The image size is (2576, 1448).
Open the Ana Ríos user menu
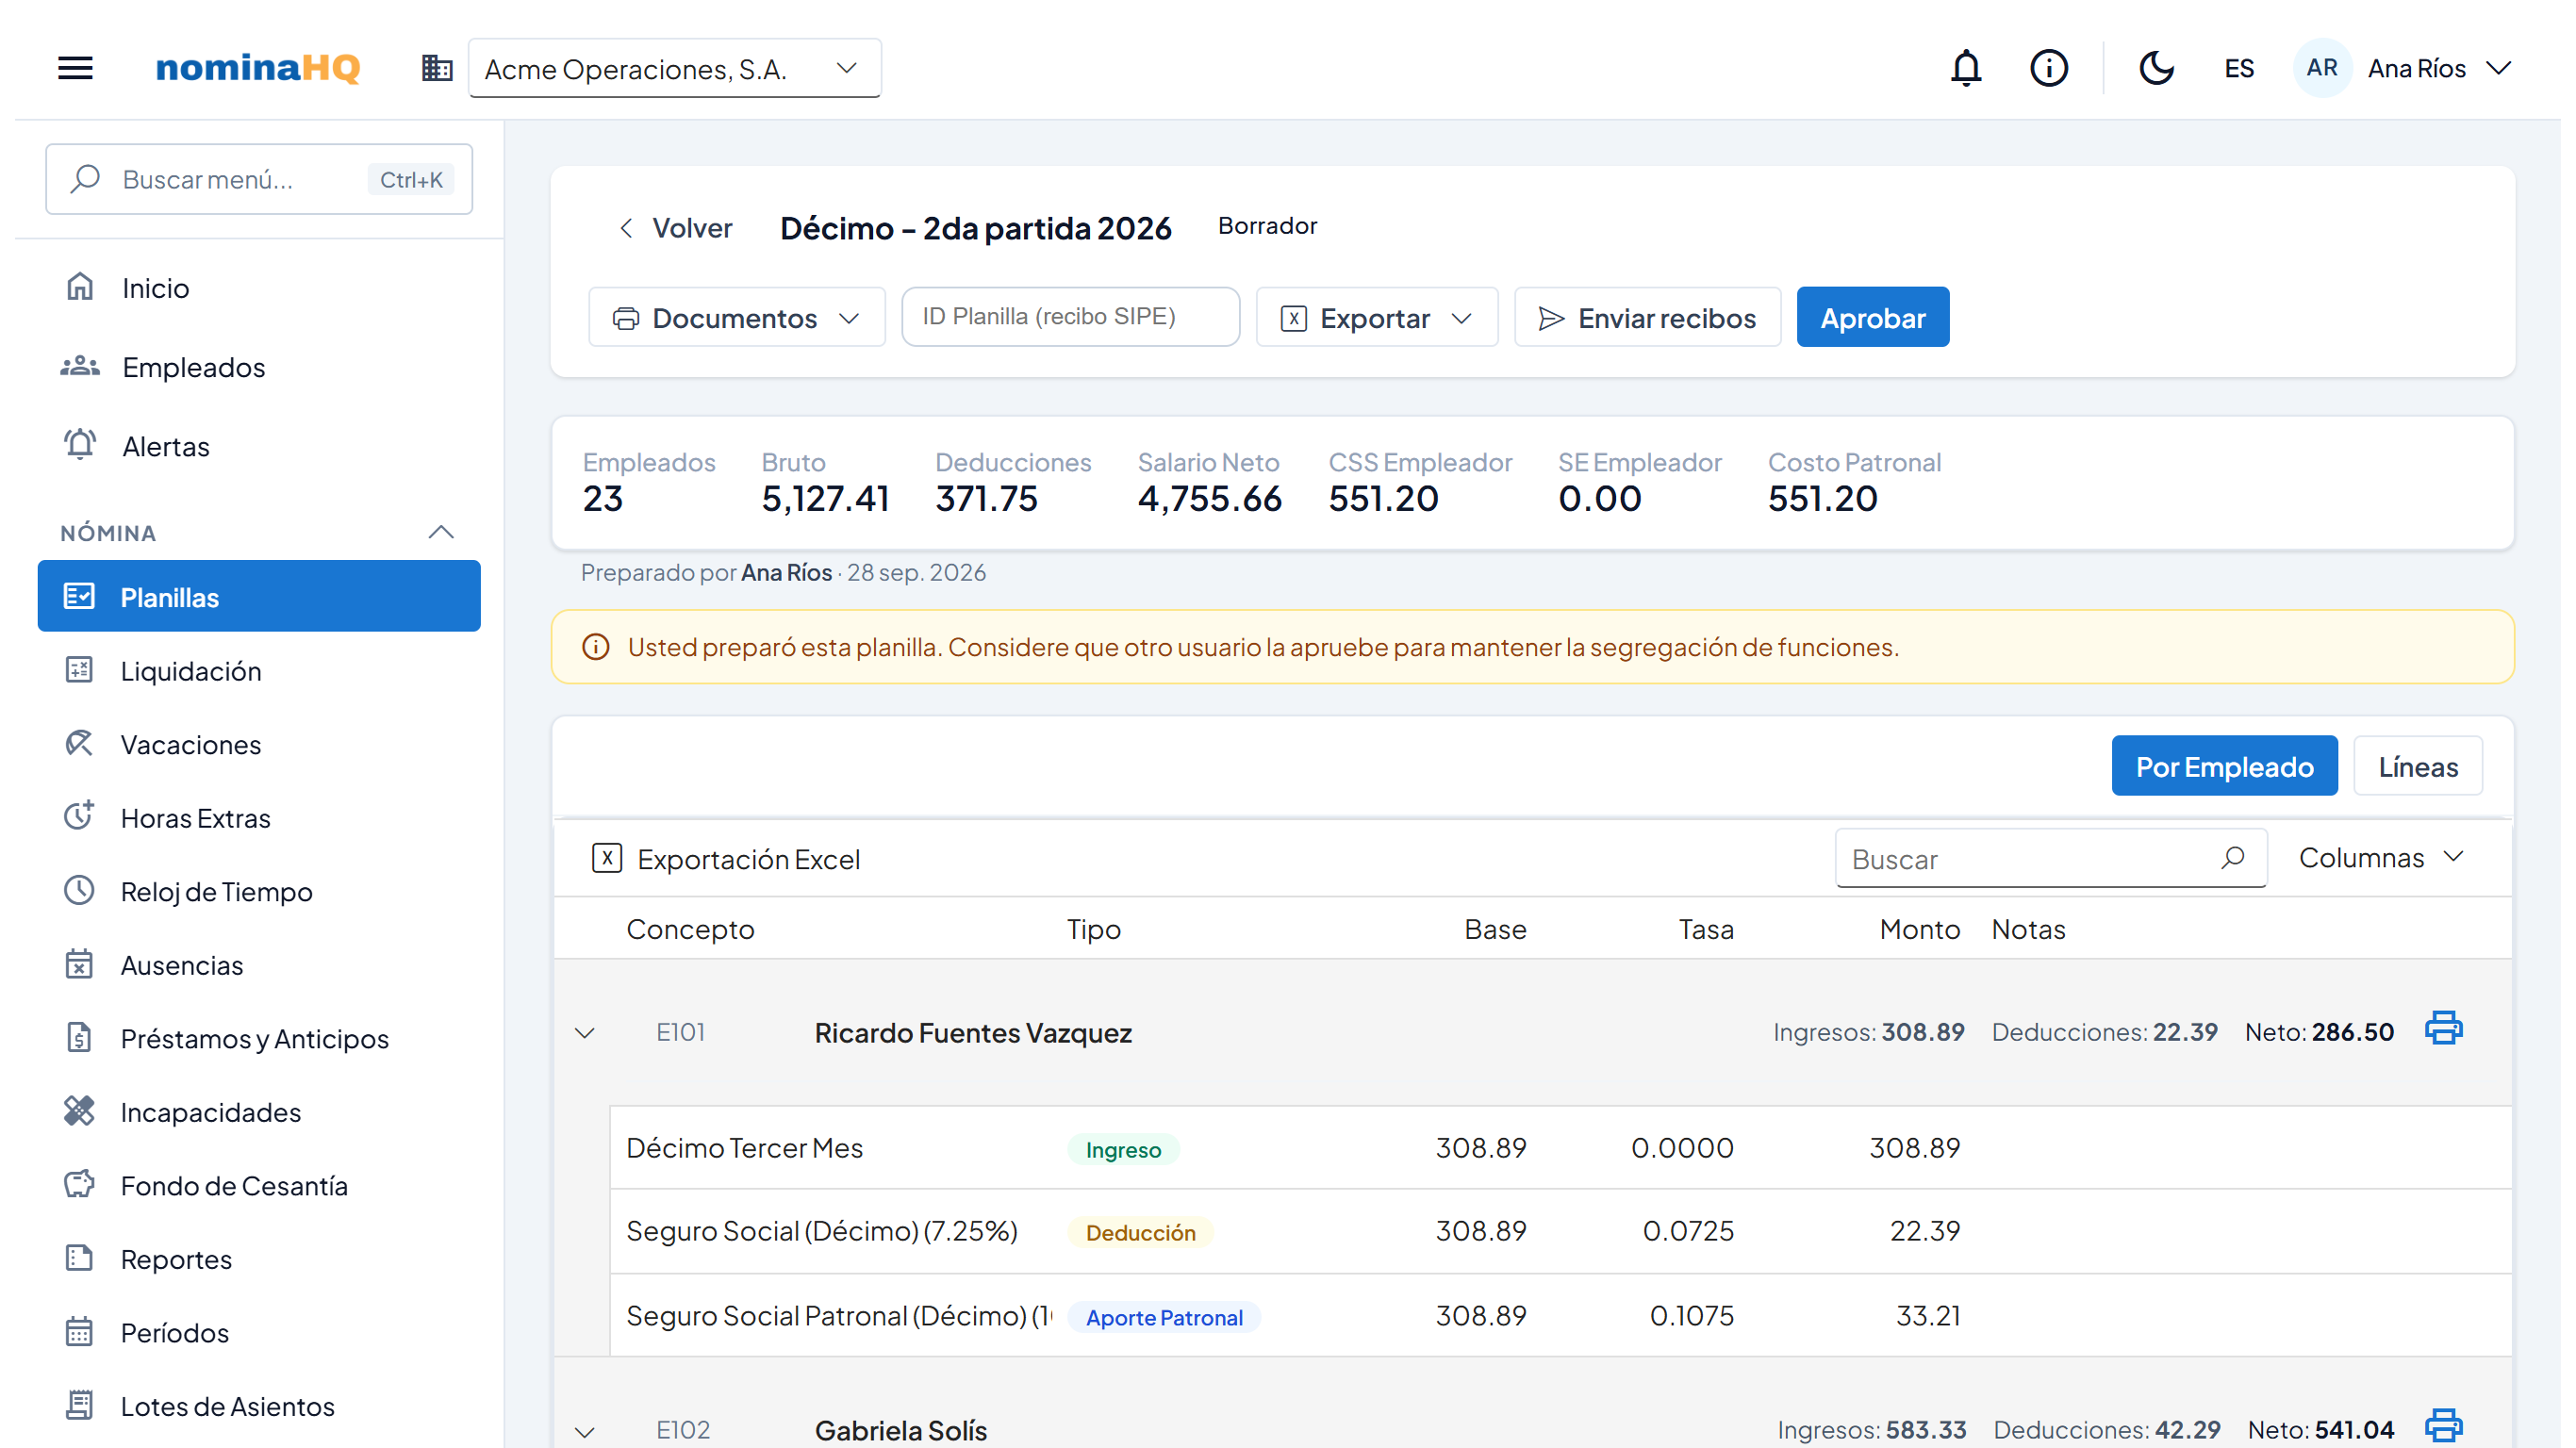[2402, 68]
